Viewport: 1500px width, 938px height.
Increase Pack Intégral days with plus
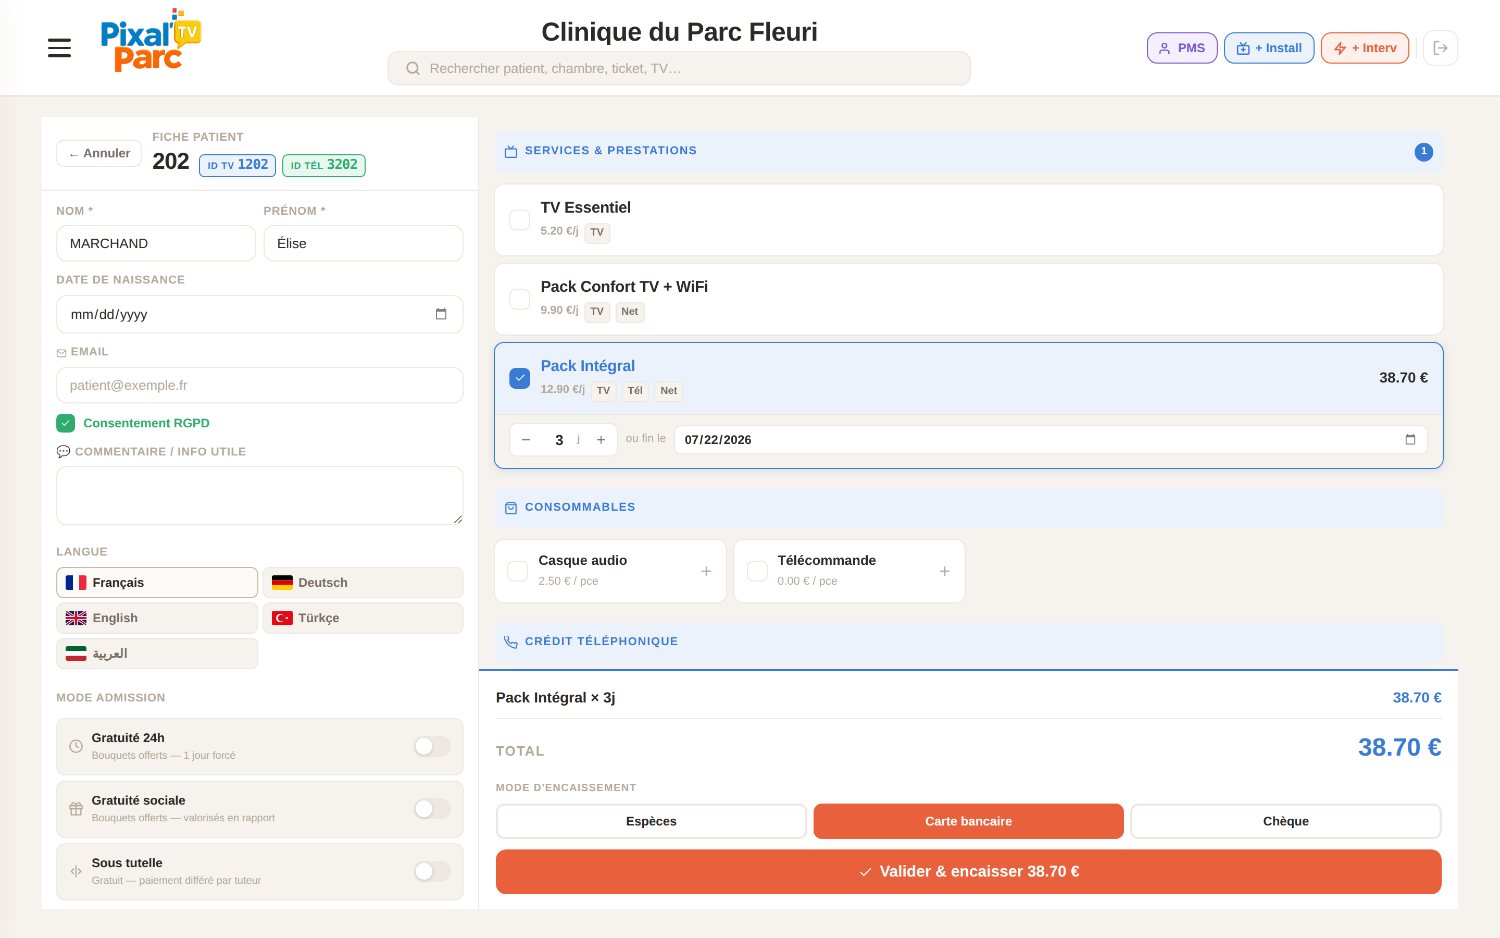(x=601, y=440)
